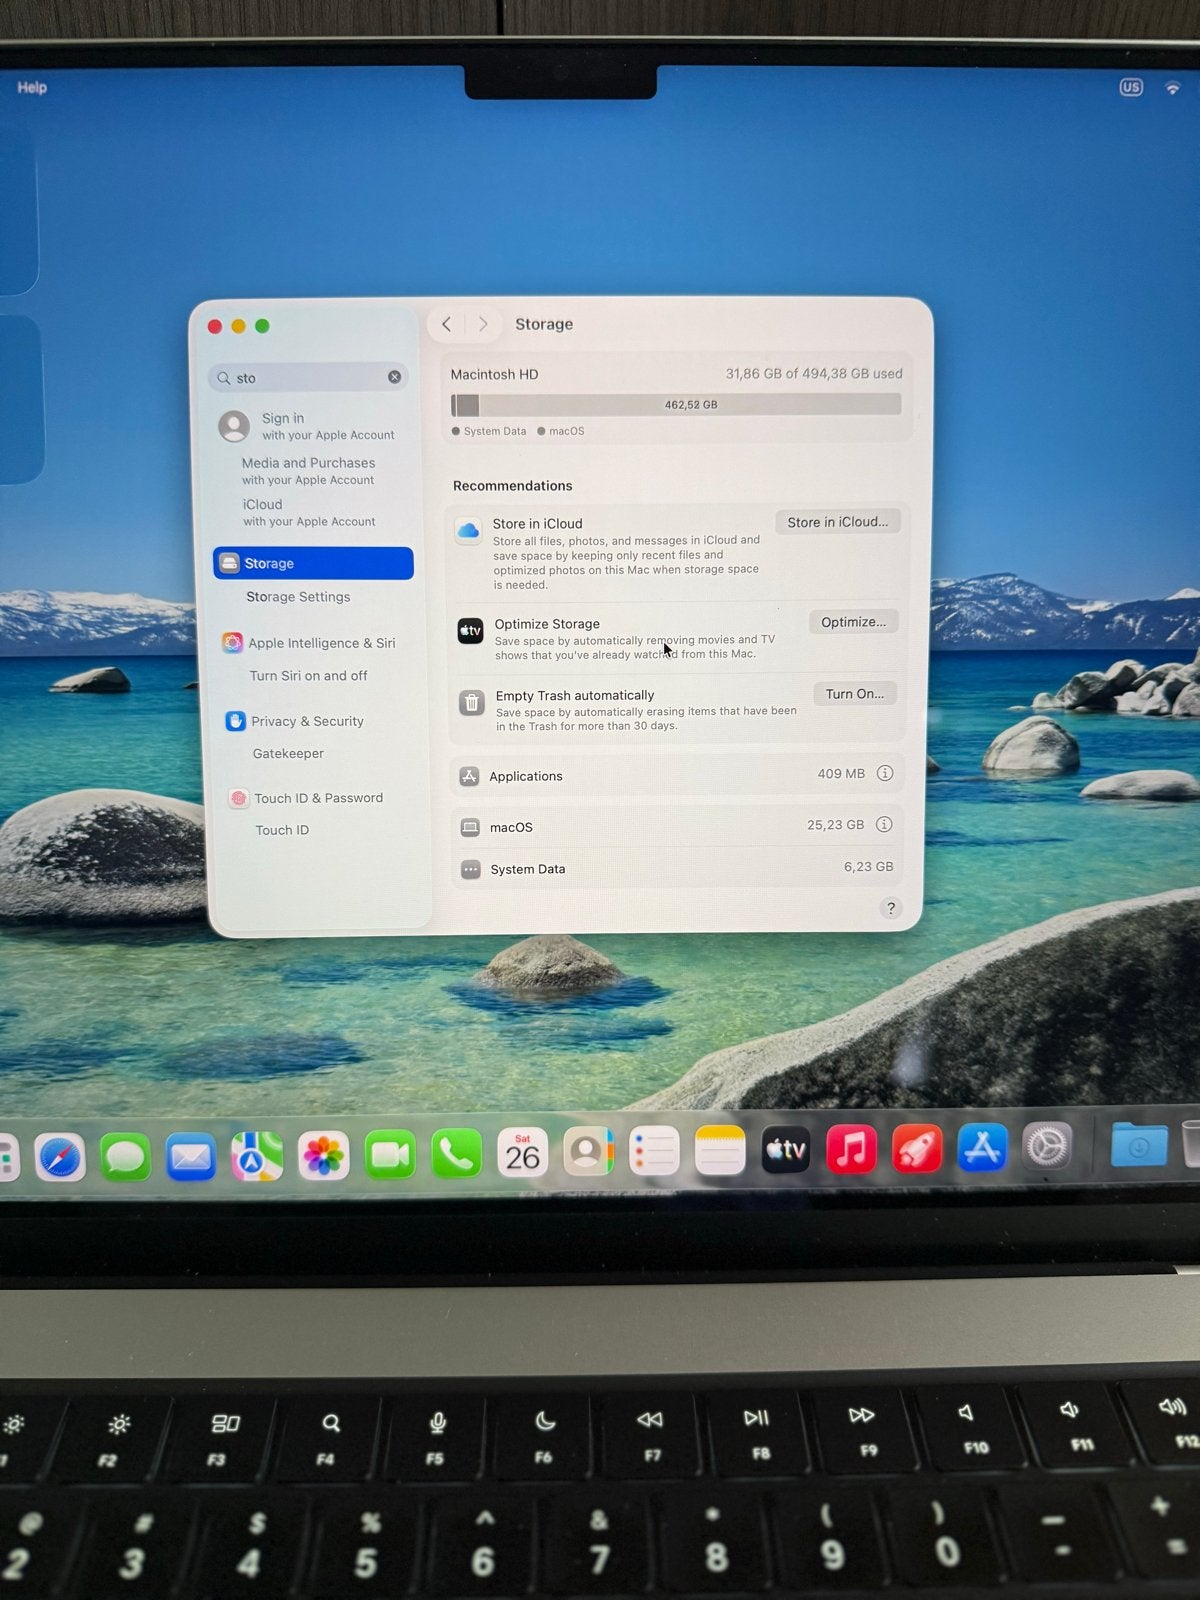Open the Gatekeeper search result
Screen dimensions: 1200x1600
point(288,753)
